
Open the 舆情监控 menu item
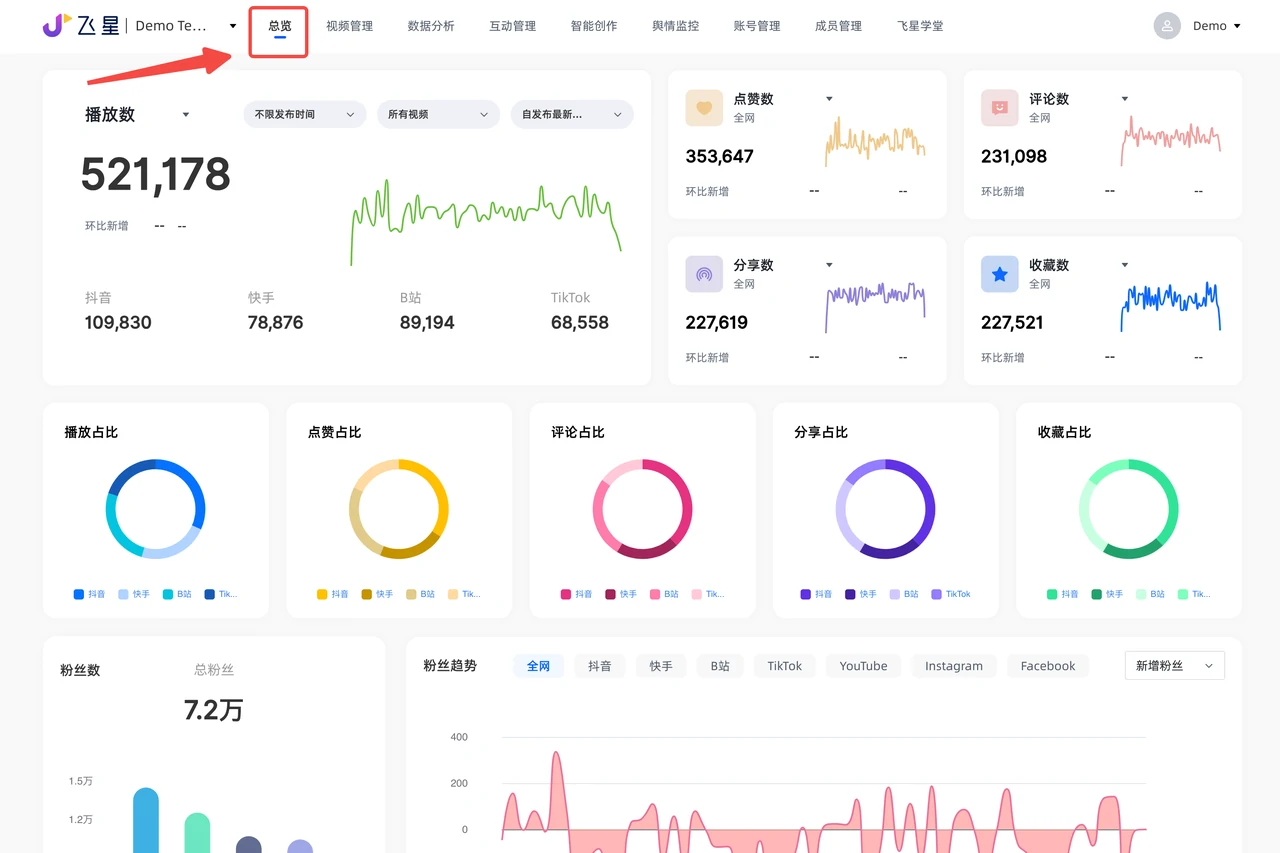675,25
